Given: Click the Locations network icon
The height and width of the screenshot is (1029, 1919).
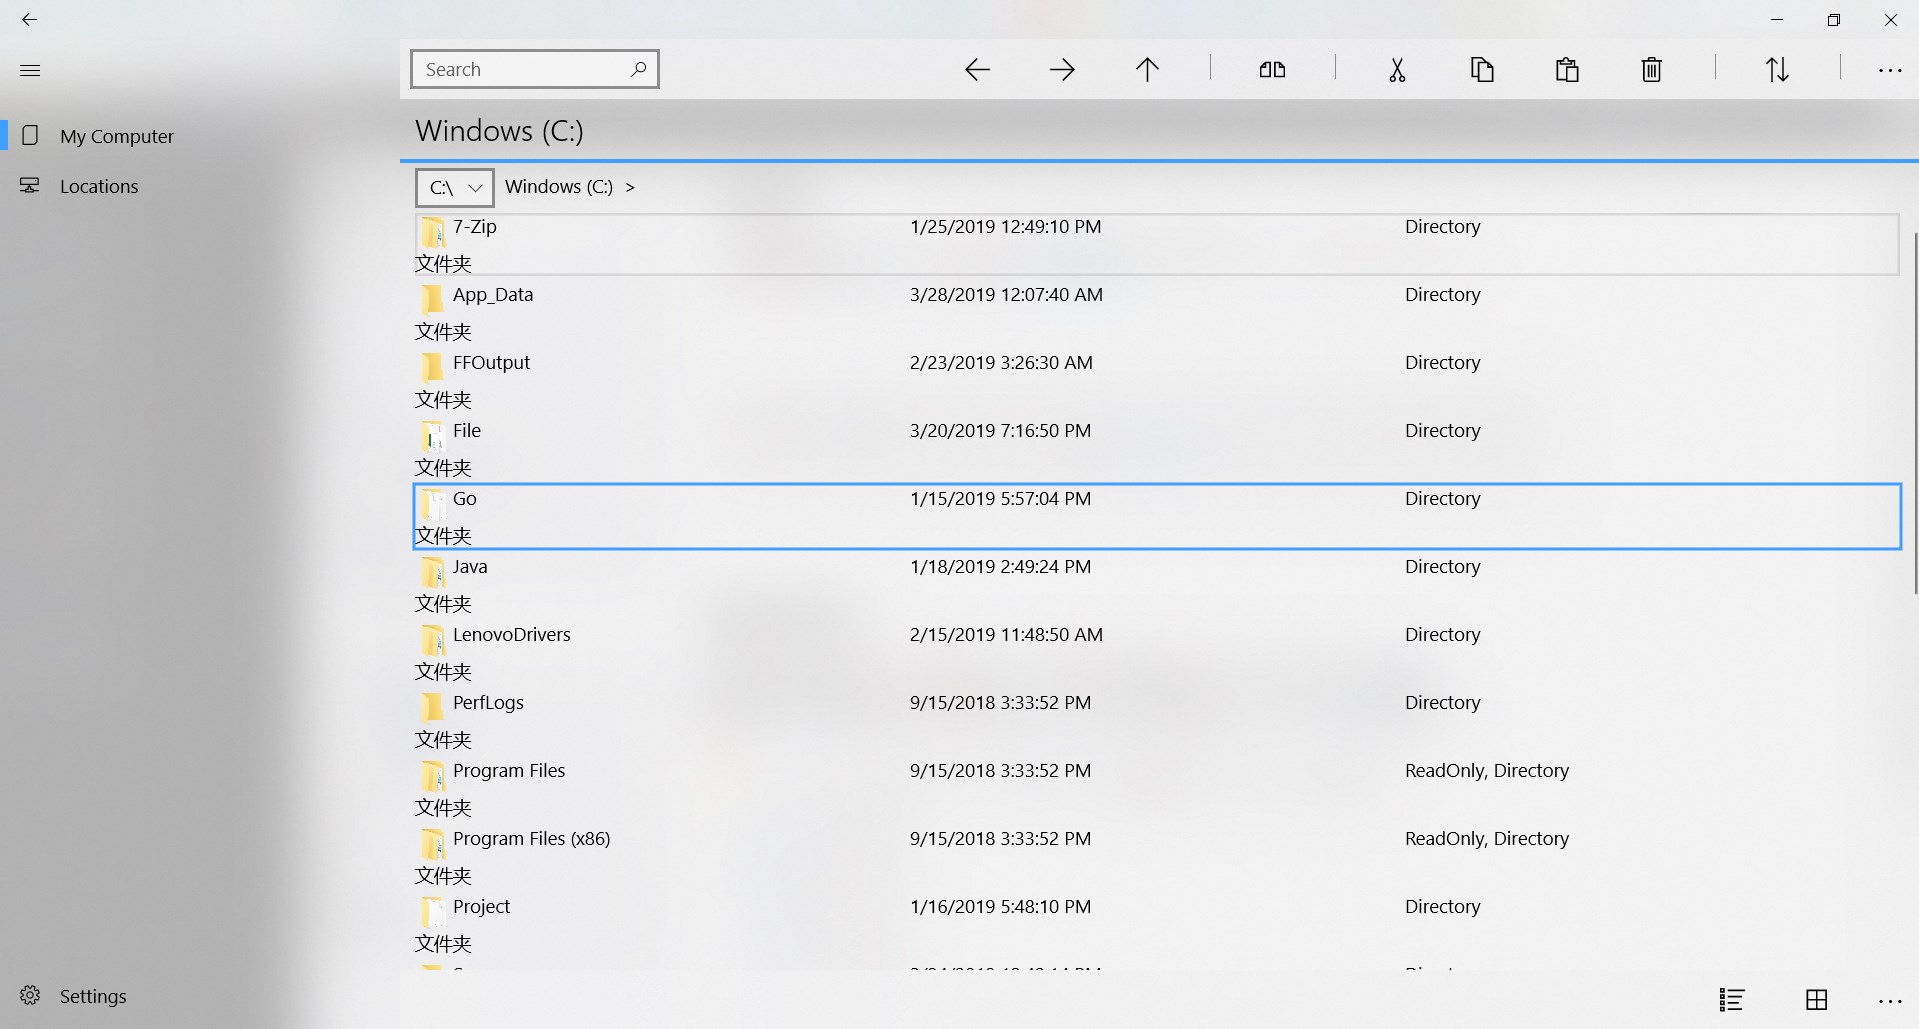Looking at the screenshot, I should (x=30, y=185).
